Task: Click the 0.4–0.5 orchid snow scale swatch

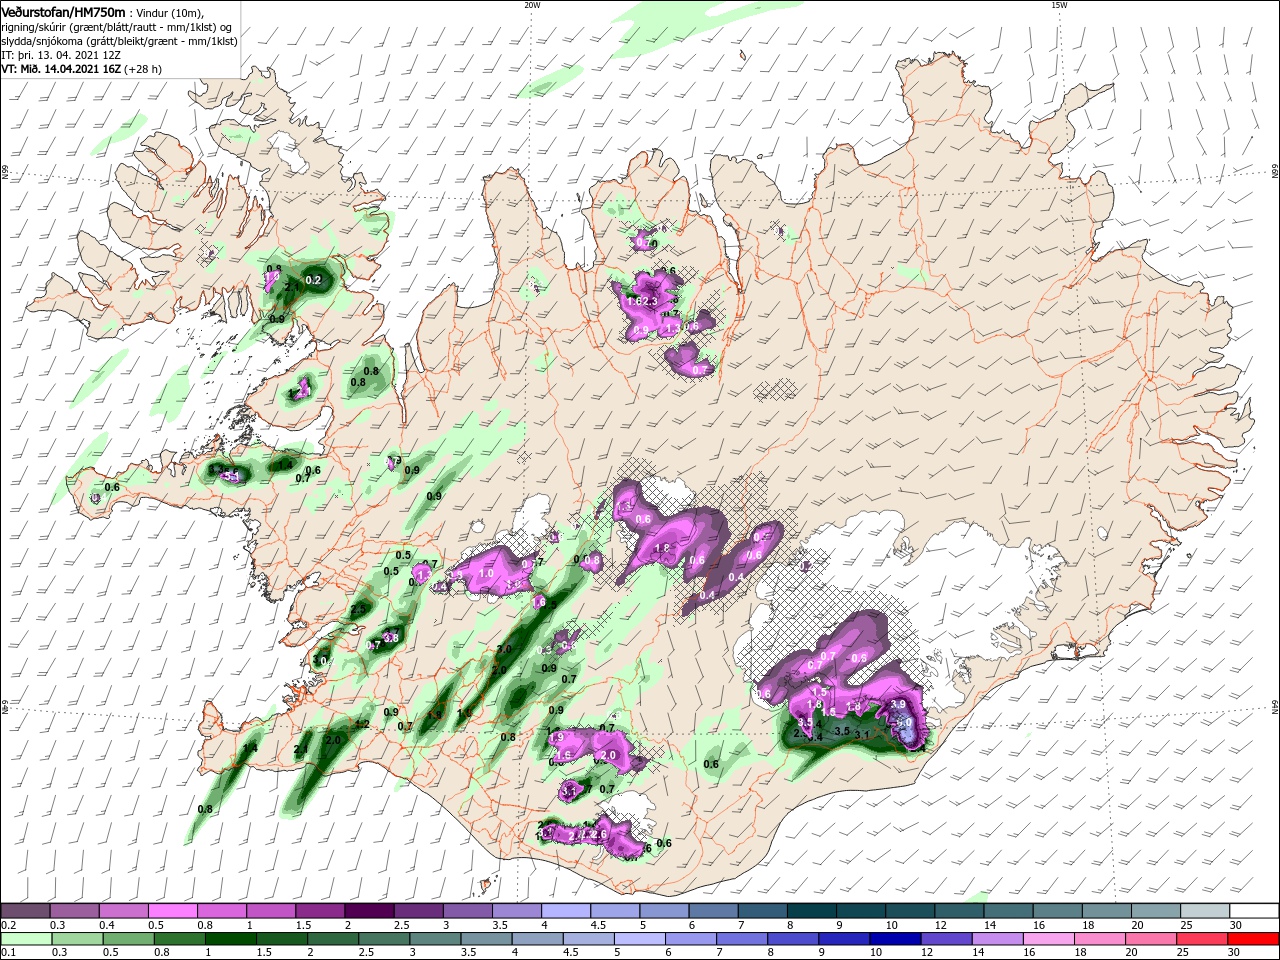Action: (123, 911)
